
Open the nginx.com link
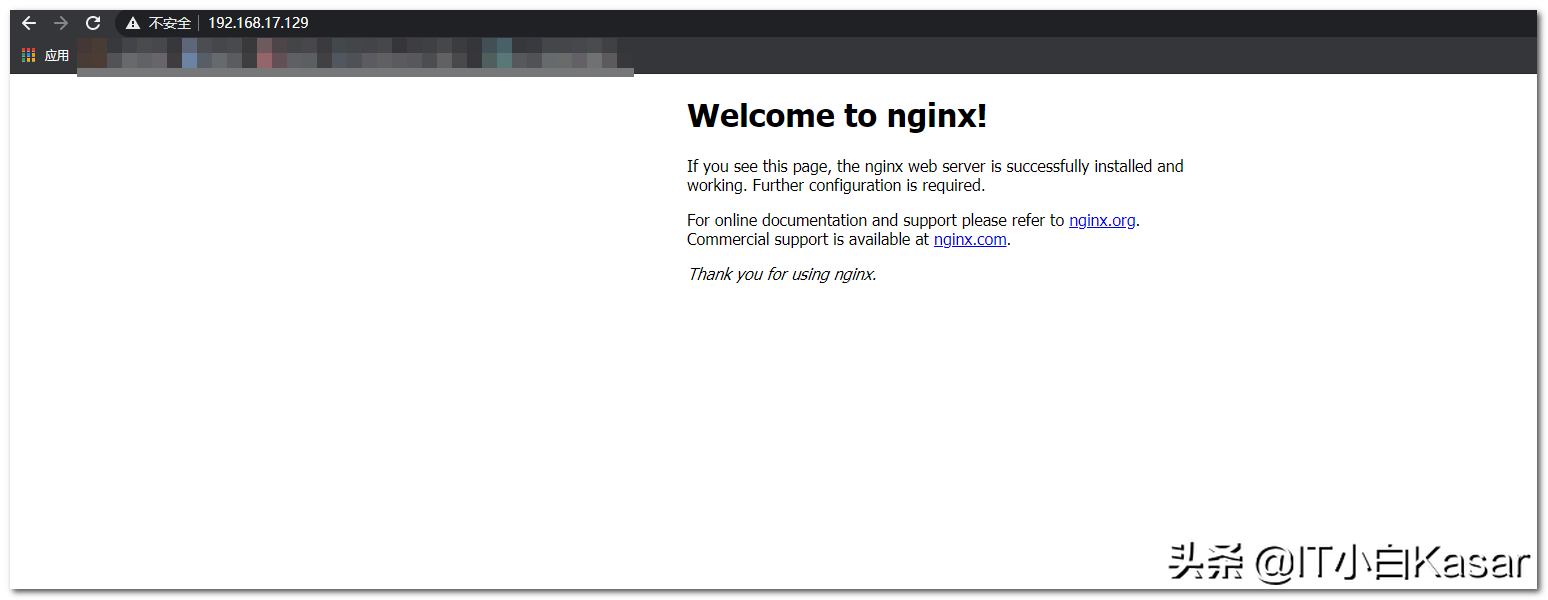tap(970, 239)
